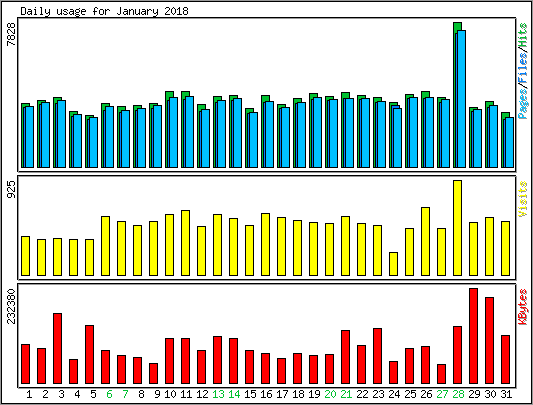The image size is (533, 405).
Task: Click day label 19 on the axis
Action: point(314,394)
